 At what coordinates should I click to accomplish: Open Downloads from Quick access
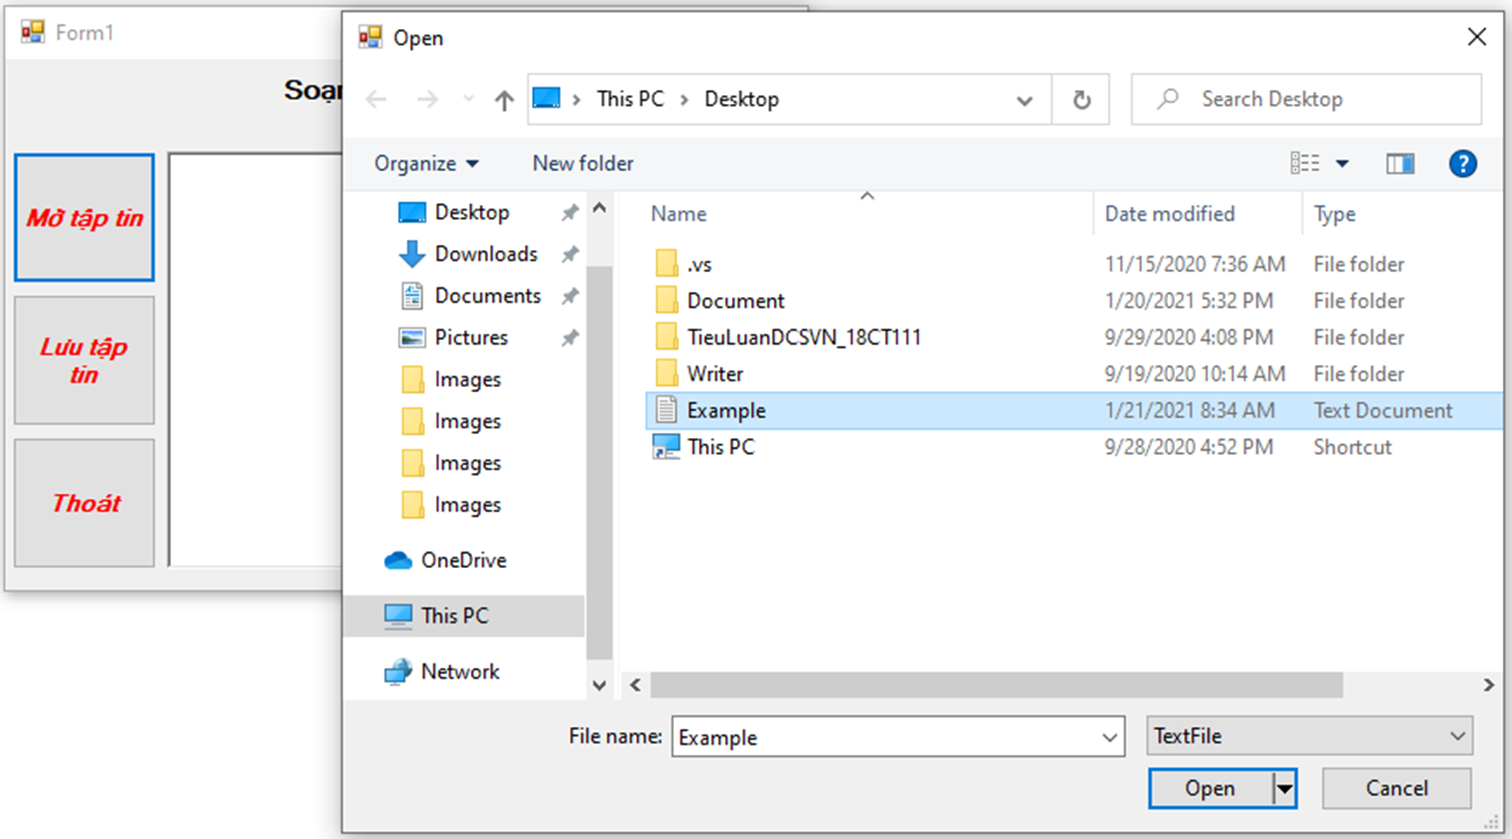pos(485,254)
